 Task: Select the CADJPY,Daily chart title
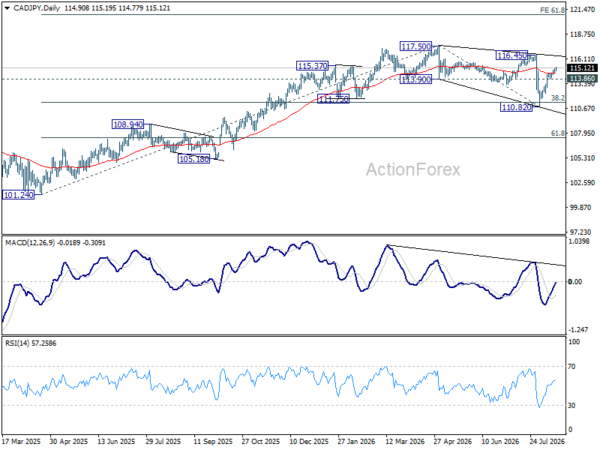coord(36,8)
